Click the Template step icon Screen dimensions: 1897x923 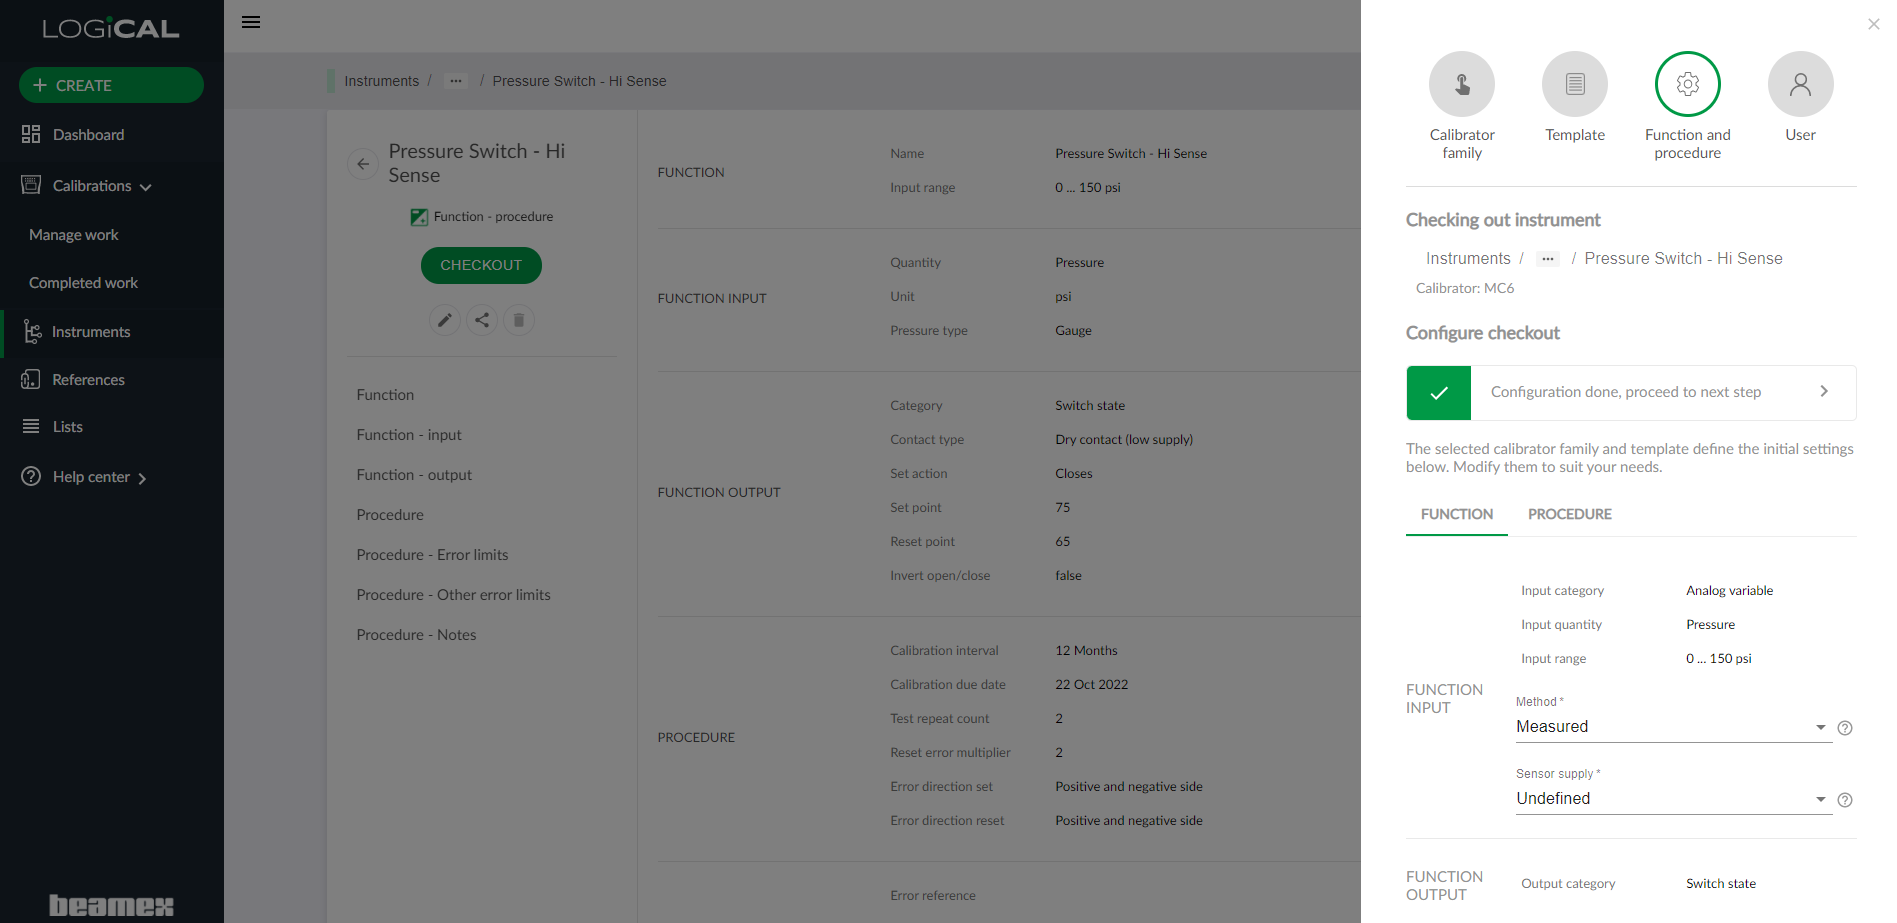tap(1574, 84)
